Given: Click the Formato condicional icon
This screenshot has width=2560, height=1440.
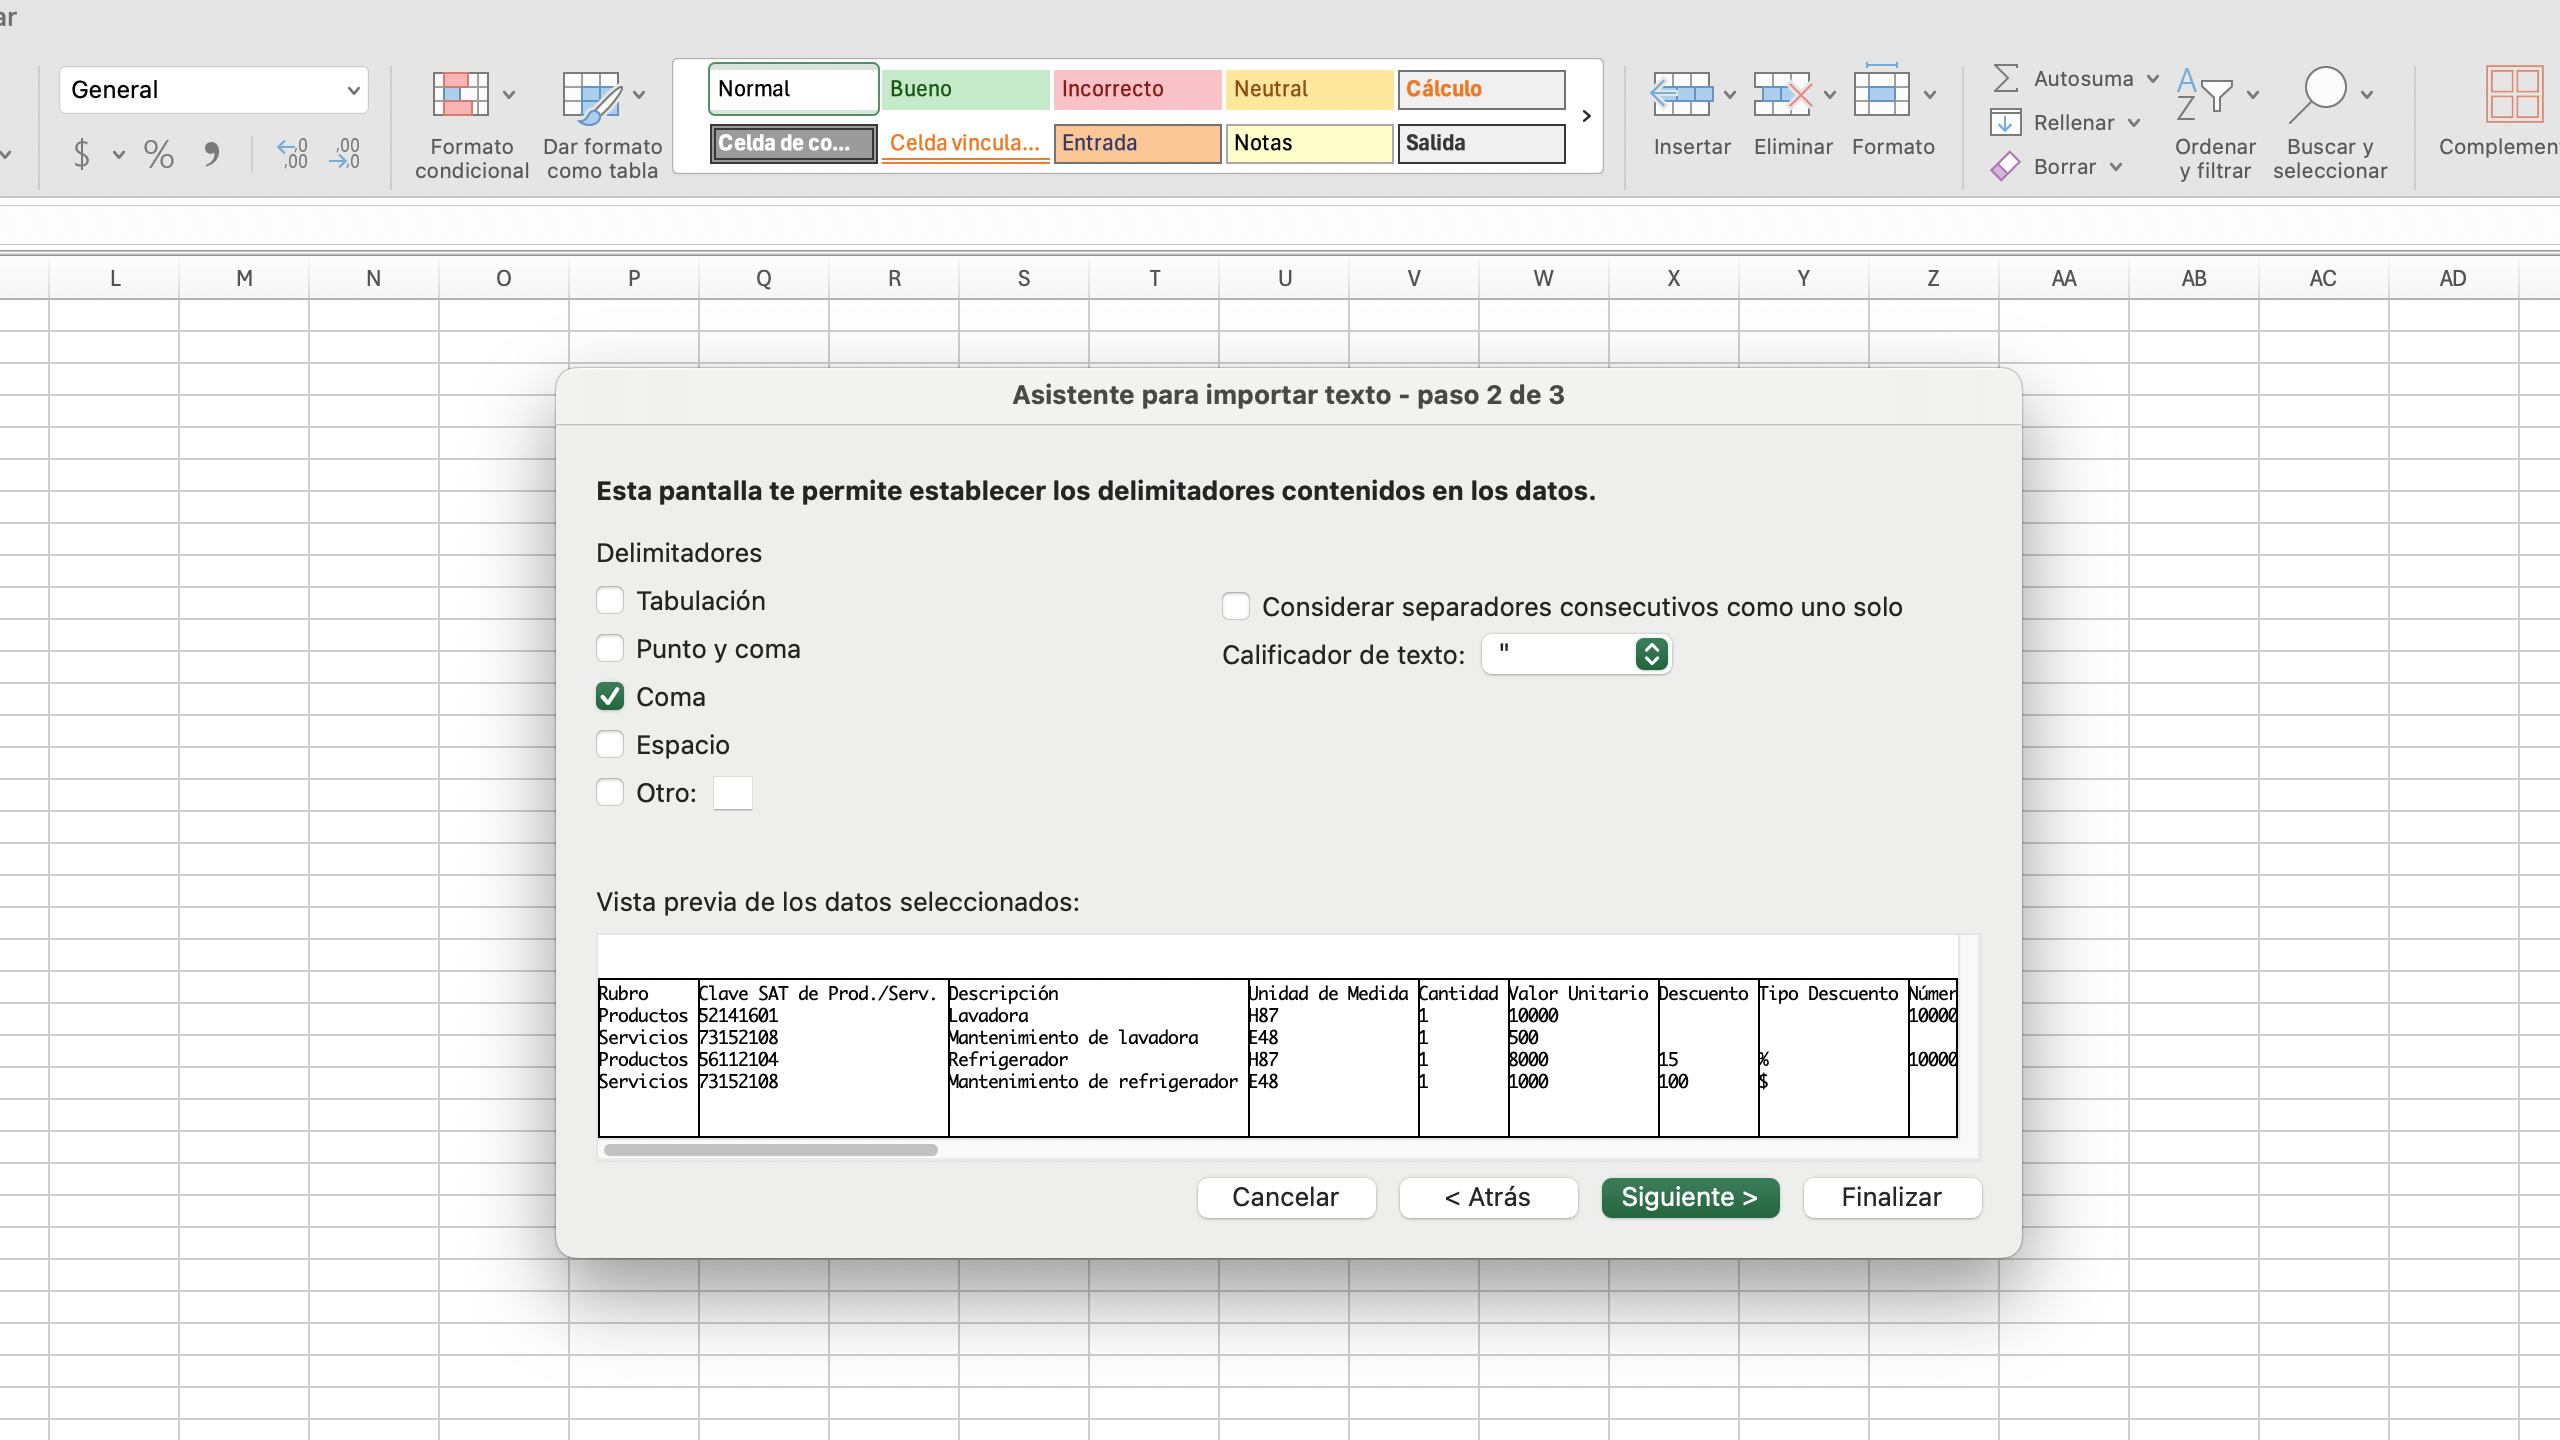Looking at the screenshot, I should 461,95.
